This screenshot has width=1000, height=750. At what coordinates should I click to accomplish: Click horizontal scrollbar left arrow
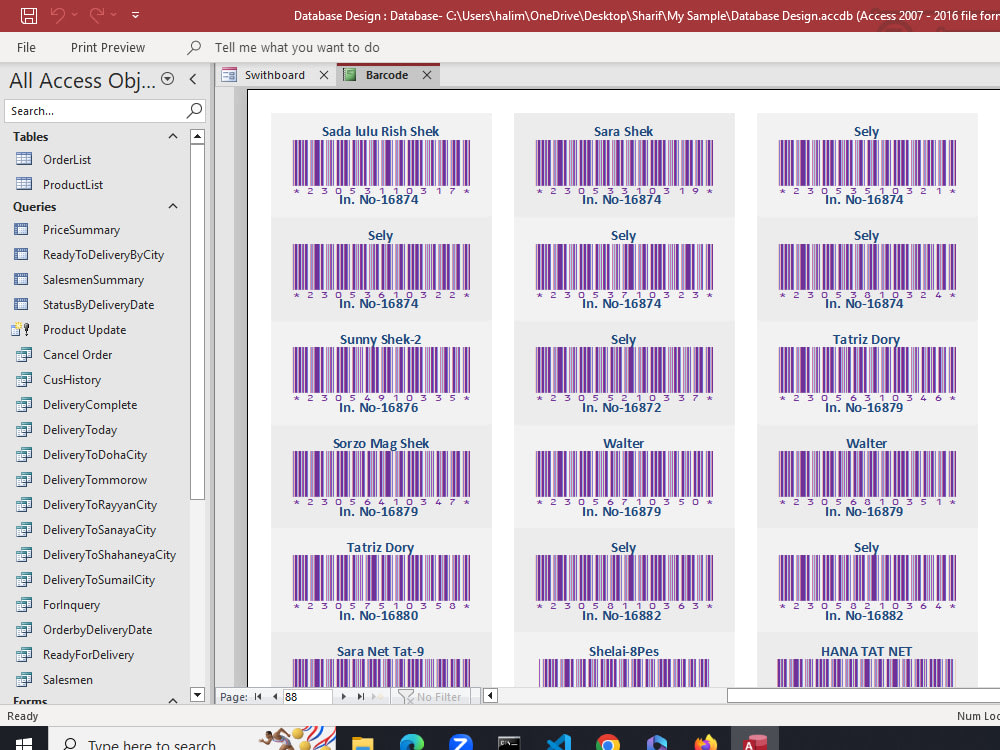490,695
